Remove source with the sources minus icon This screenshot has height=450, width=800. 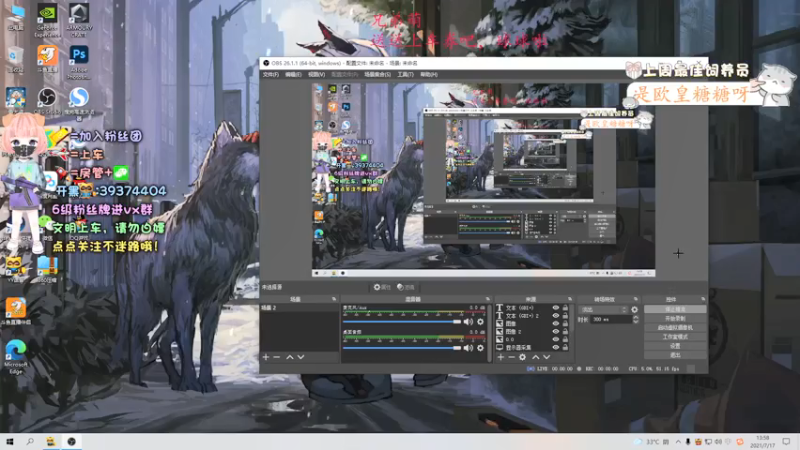[511, 357]
